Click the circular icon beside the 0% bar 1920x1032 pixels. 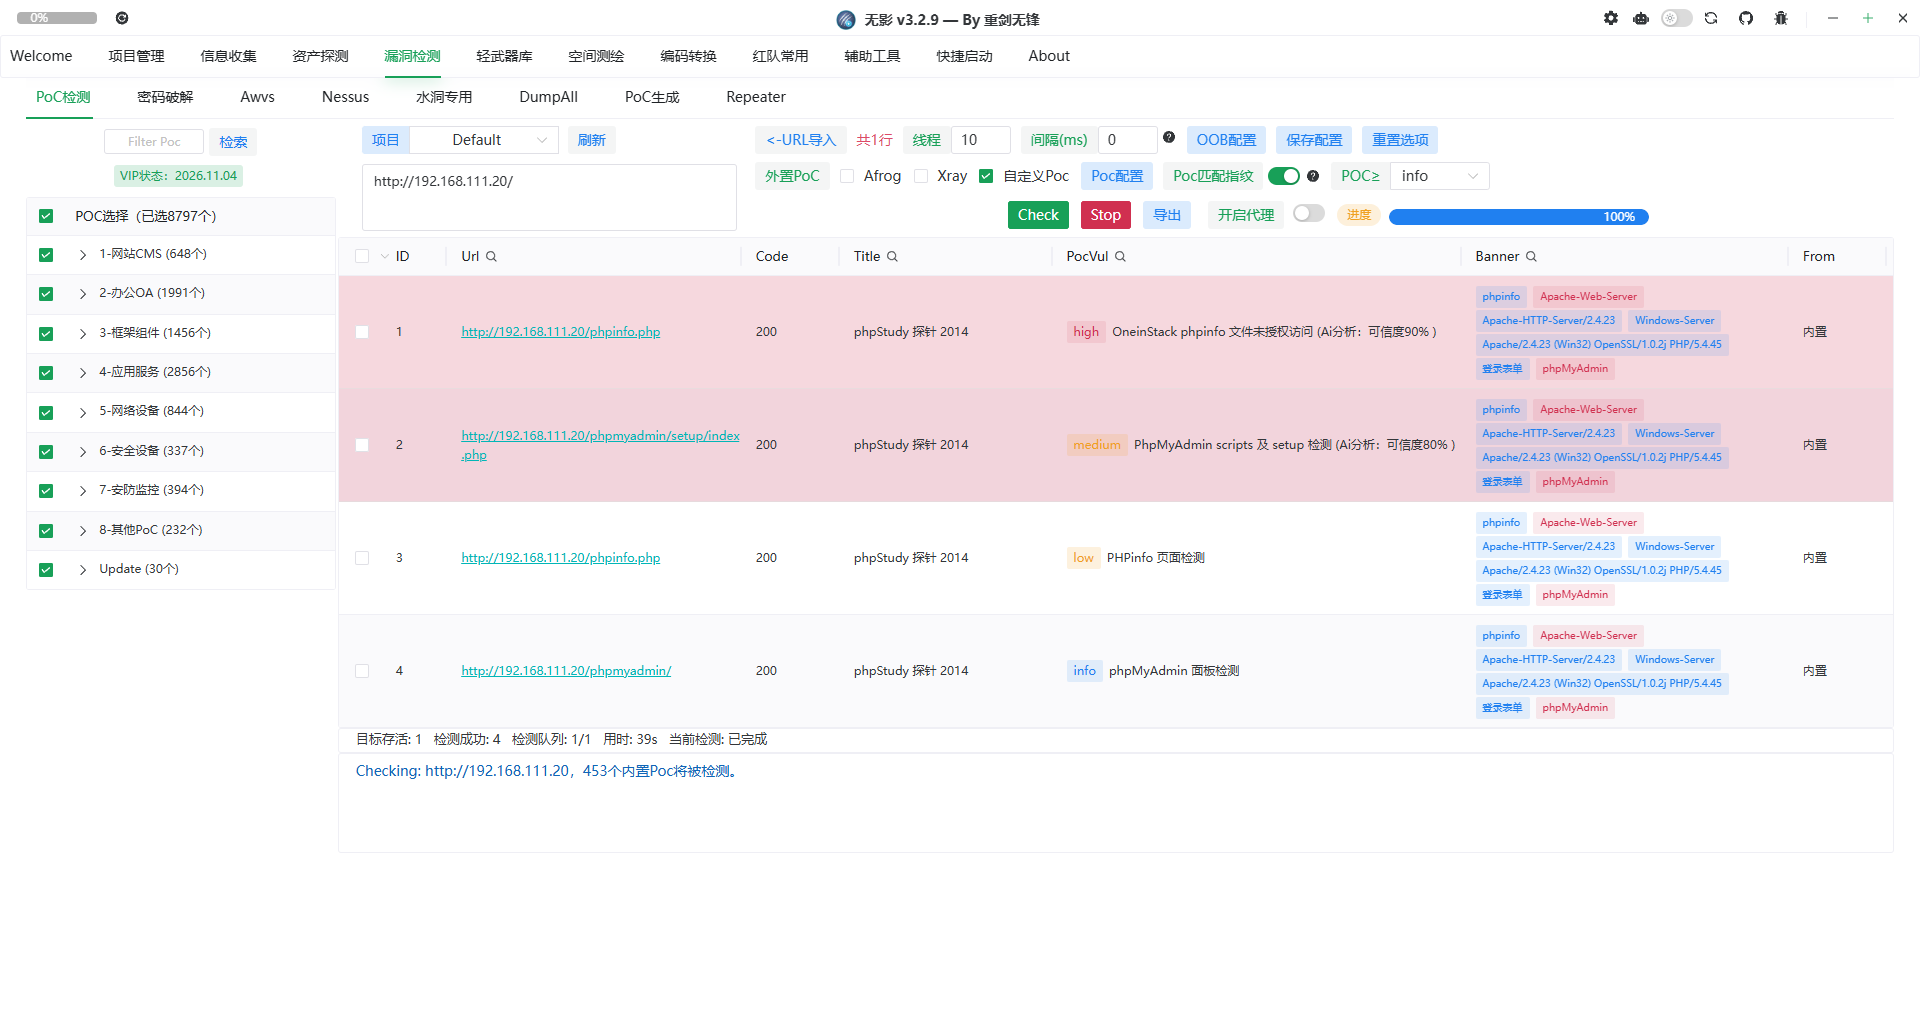pos(122,18)
